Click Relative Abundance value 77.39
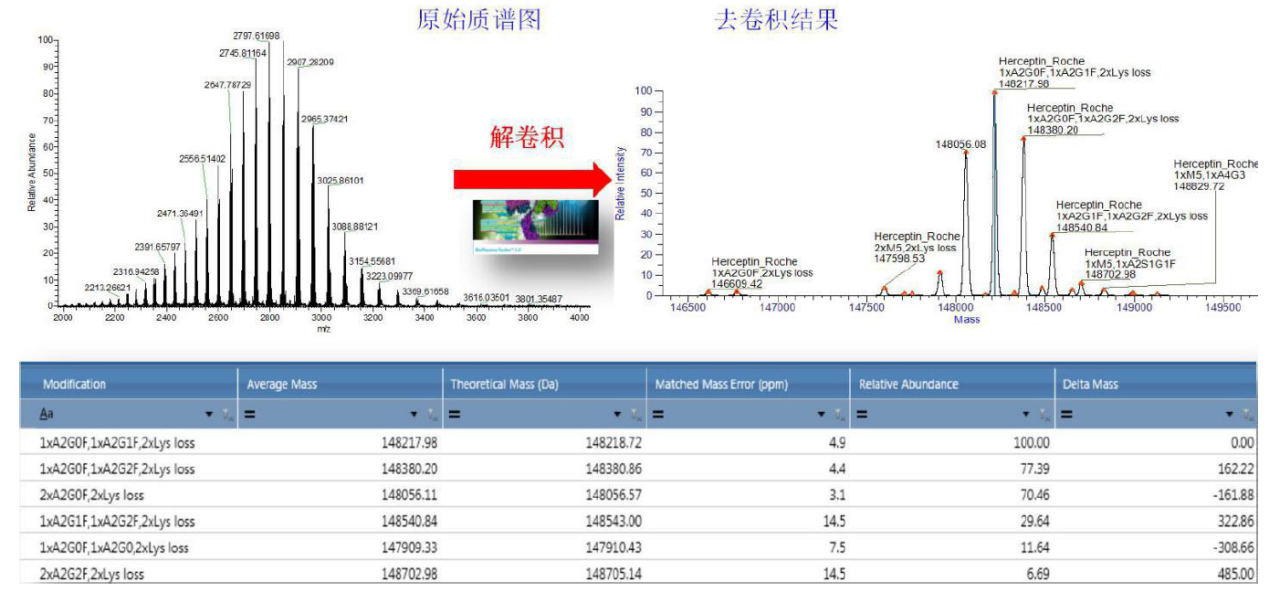 1035,469
